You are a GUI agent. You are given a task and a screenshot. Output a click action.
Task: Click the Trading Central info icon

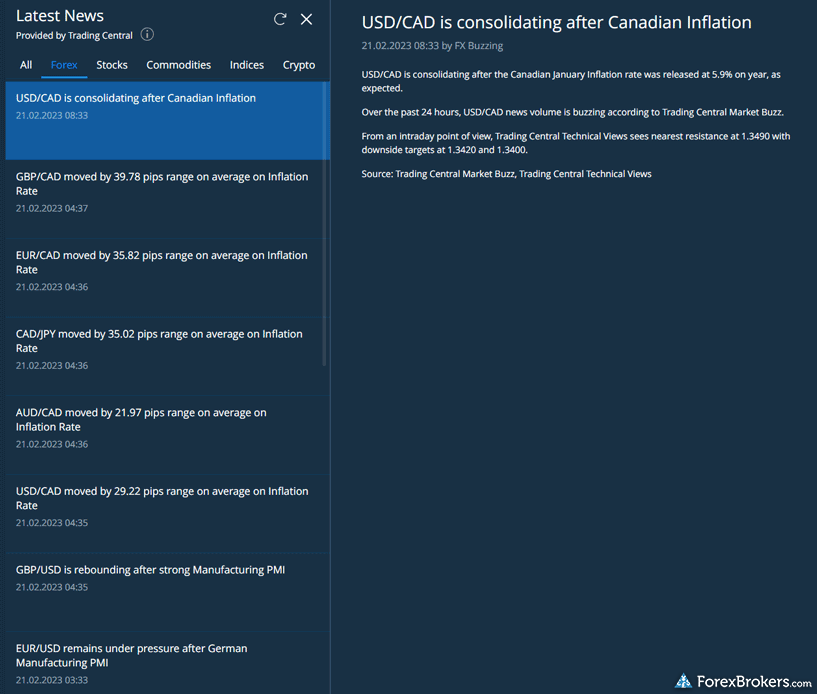(147, 35)
